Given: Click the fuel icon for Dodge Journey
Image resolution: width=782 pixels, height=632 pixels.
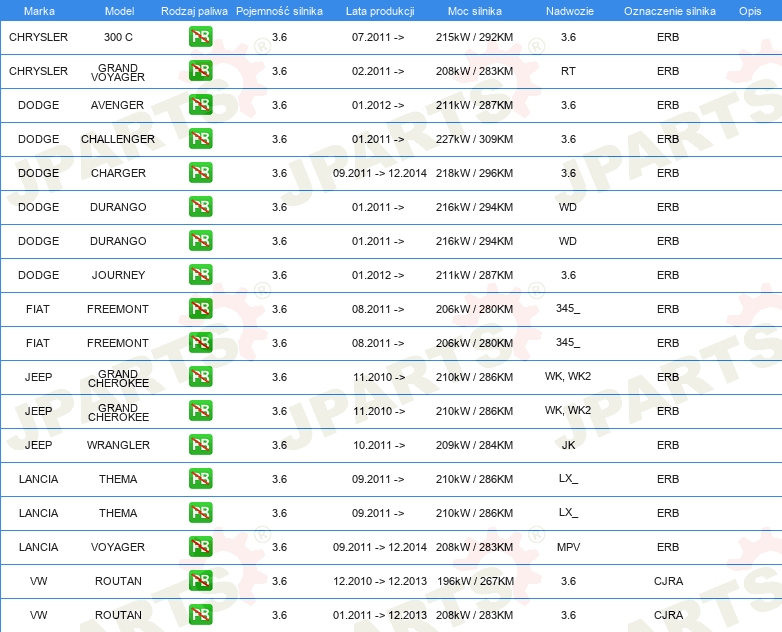Looking at the screenshot, I should pos(200,274).
